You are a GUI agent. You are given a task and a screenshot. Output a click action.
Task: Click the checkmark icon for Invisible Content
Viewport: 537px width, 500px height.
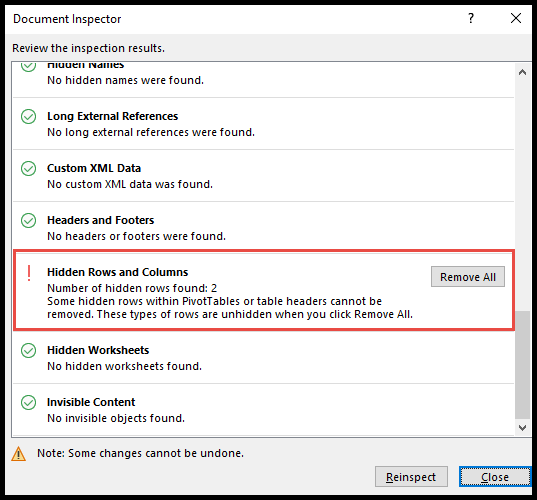[28, 403]
